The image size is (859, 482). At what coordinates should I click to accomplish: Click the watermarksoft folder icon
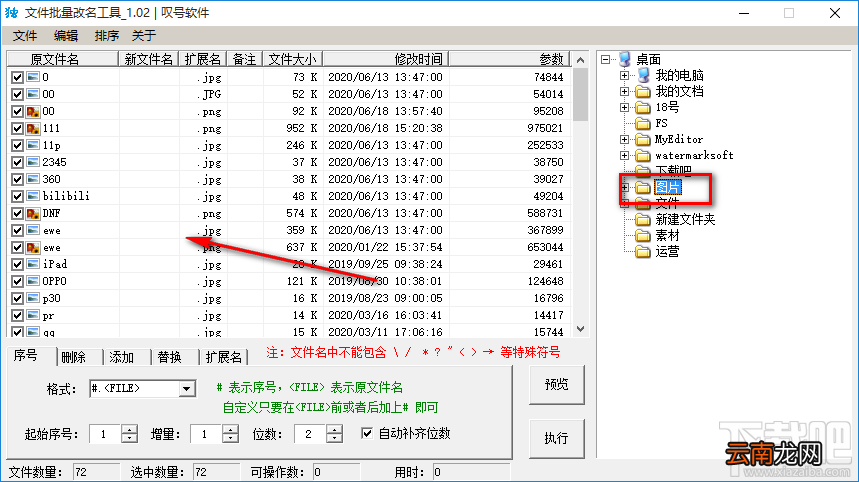click(643, 156)
